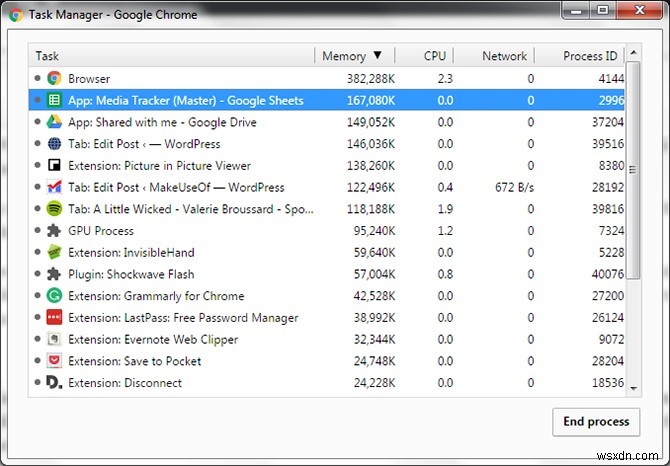Select Tab: A Little Wicked - Valerie Broussard

point(326,209)
